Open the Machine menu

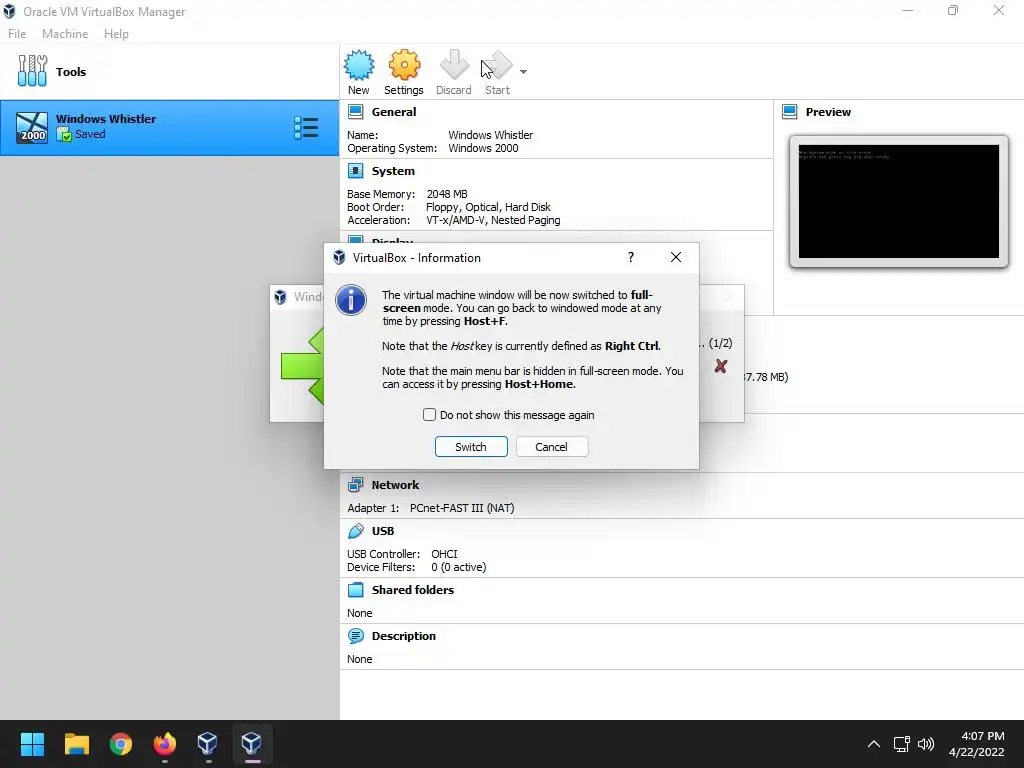coord(65,34)
